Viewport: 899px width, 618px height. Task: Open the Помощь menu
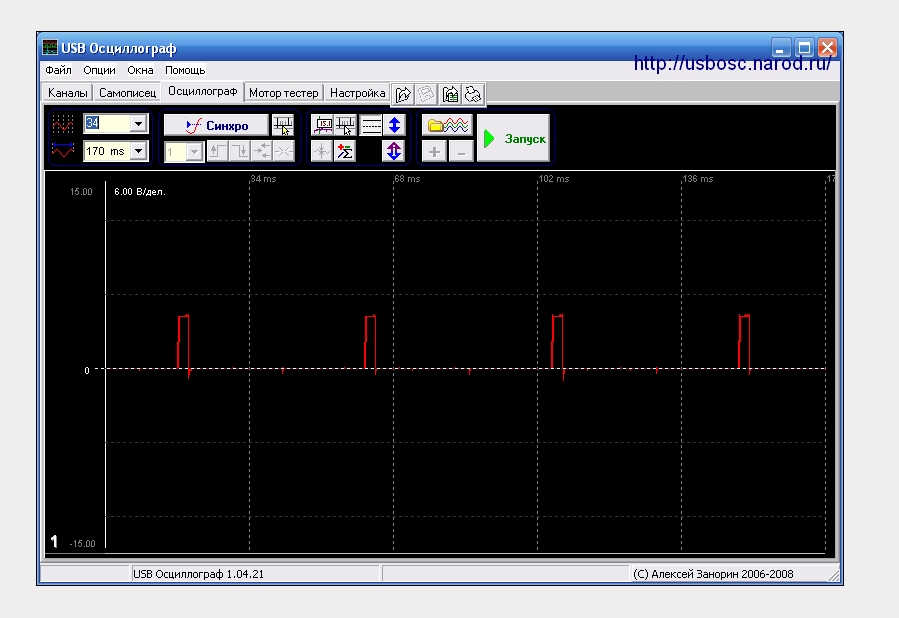pos(185,70)
